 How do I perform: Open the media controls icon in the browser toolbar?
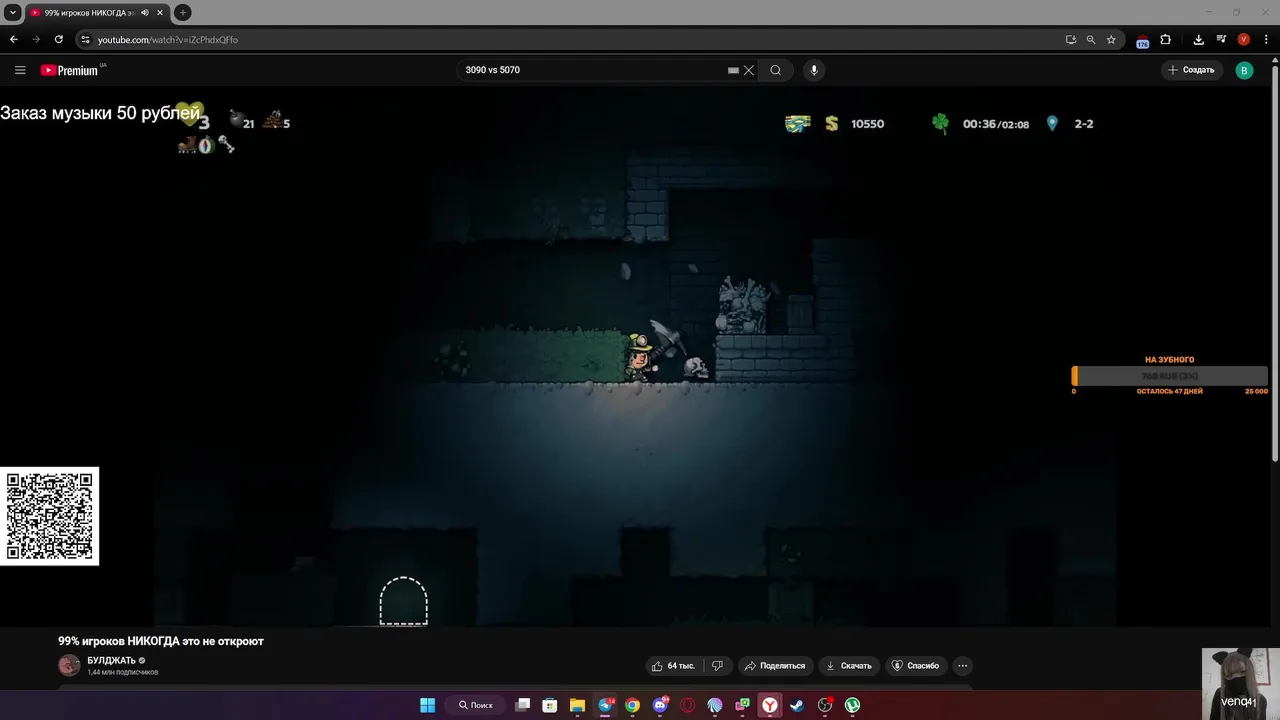[x=1221, y=40]
